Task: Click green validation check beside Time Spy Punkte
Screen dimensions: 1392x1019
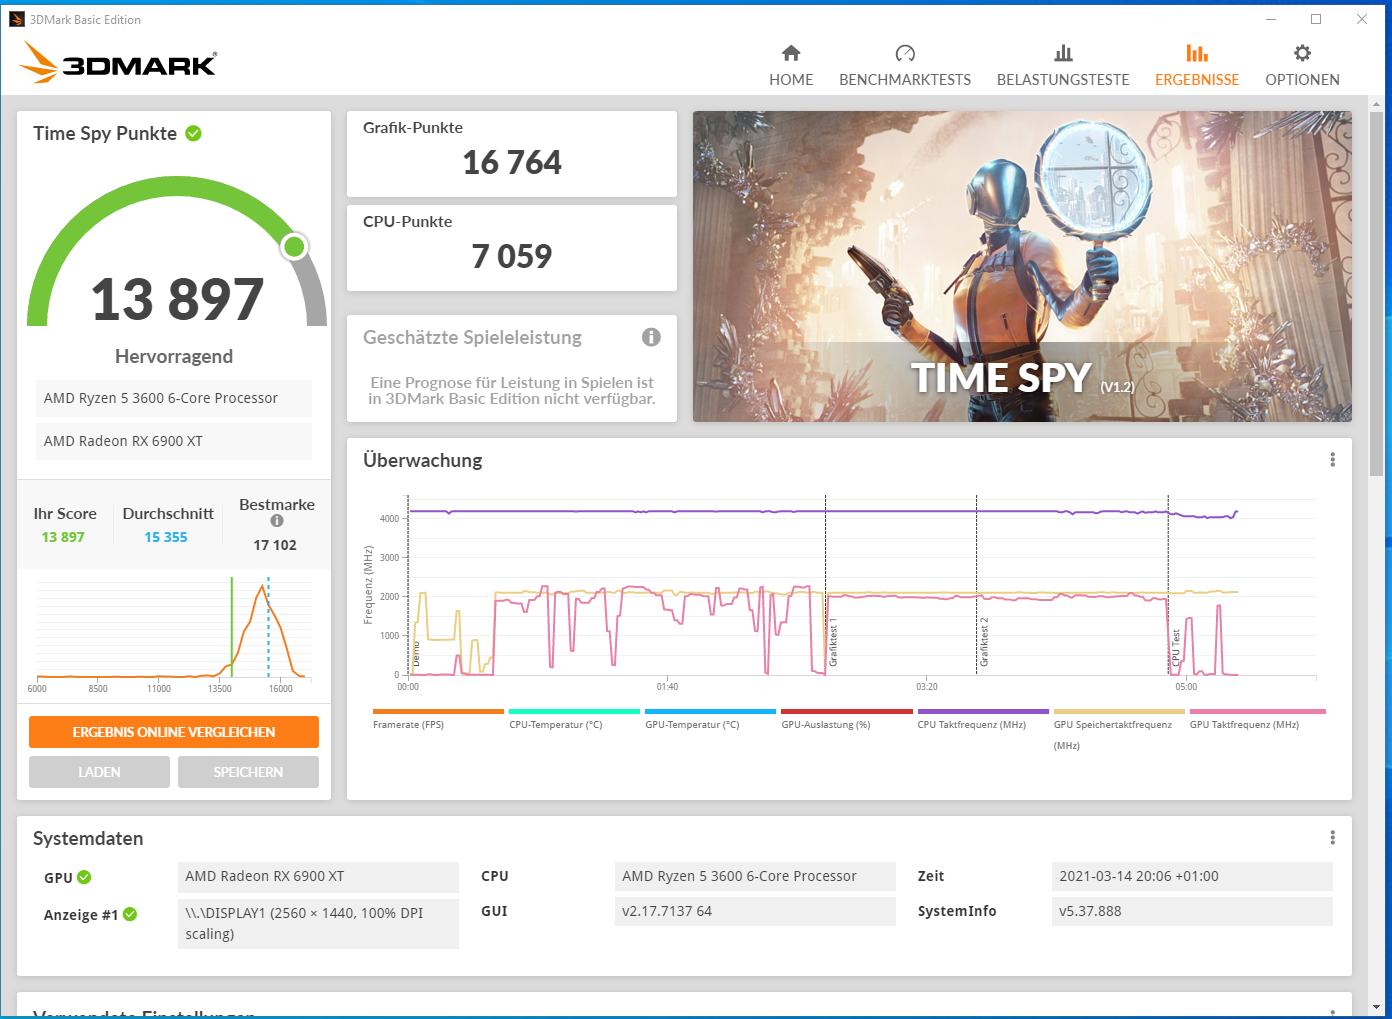Action: point(194,133)
